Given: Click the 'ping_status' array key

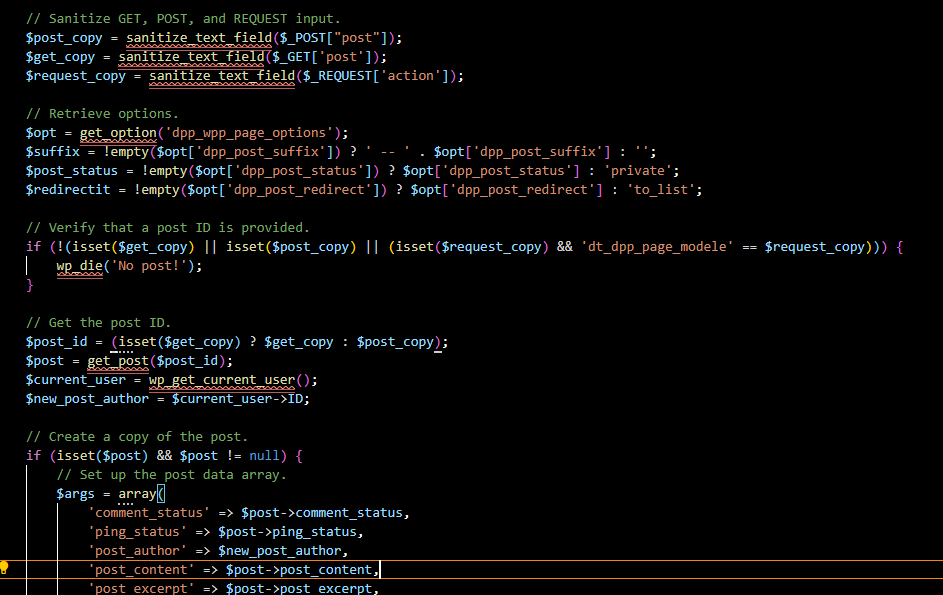Looking at the screenshot, I should [x=137, y=532].
